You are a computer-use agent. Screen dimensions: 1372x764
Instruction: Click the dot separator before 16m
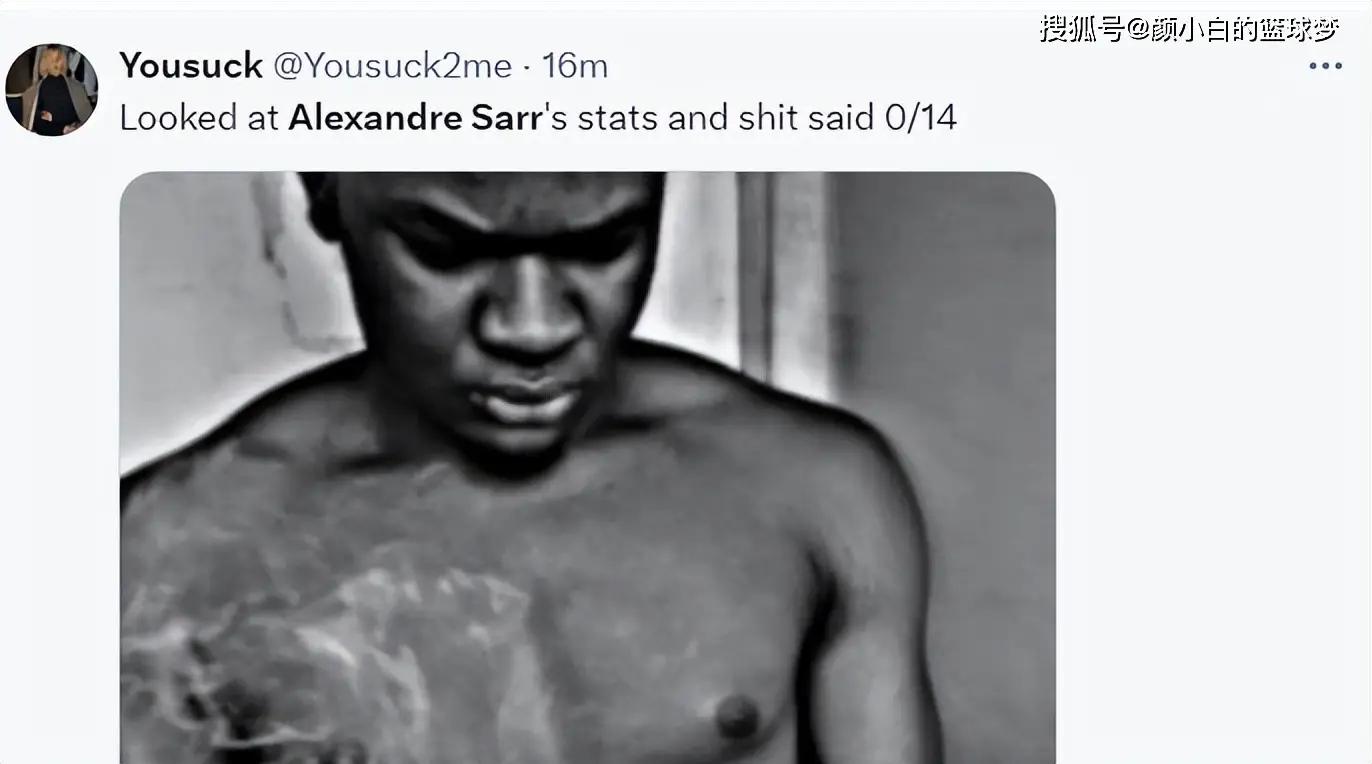pos(527,66)
